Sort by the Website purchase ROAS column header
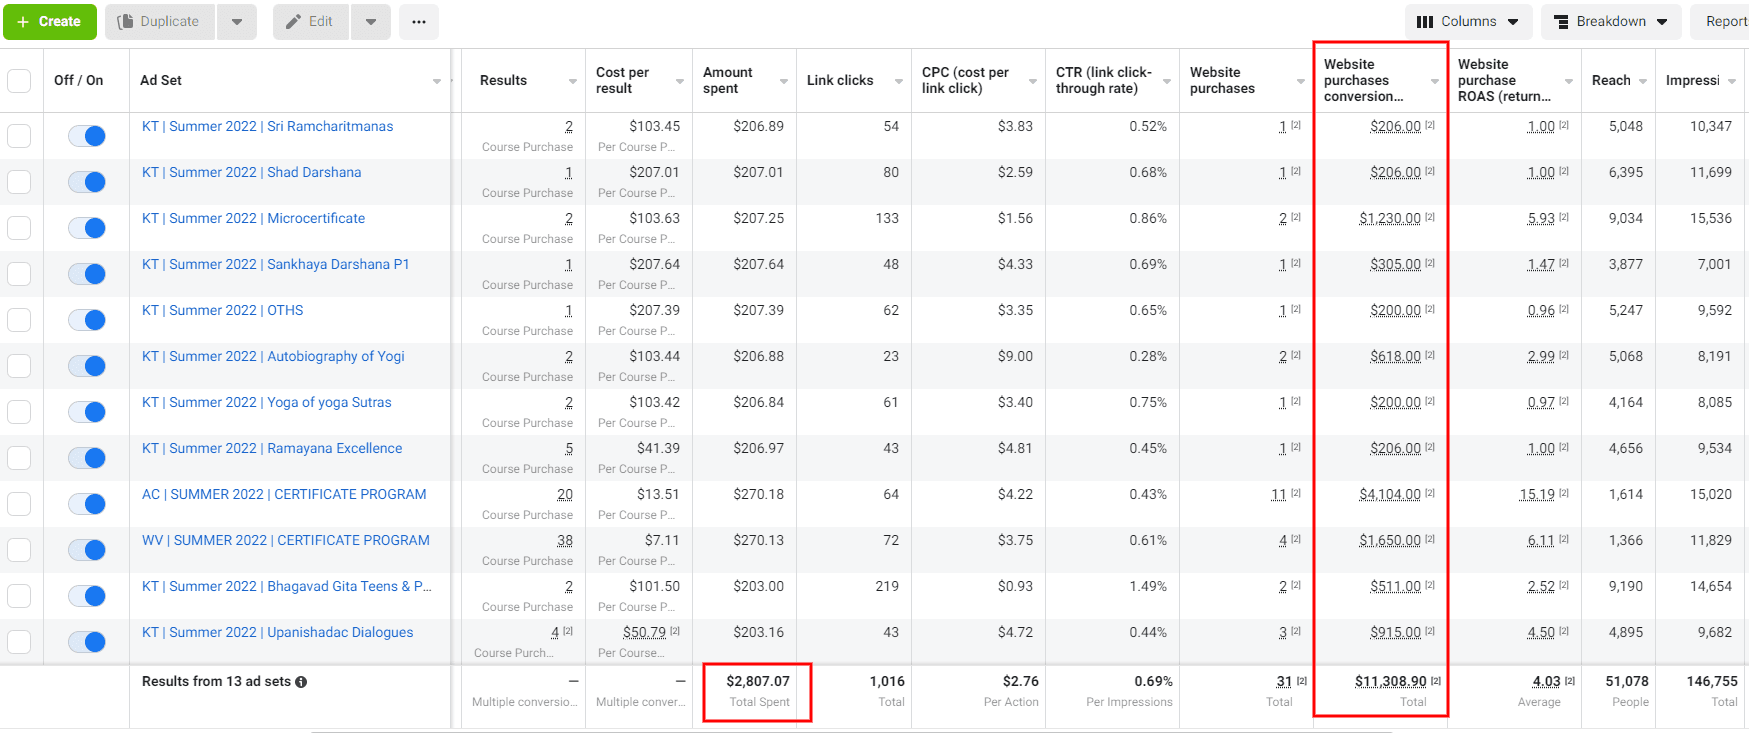This screenshot has height=733, width=1749. (1504, 80)
